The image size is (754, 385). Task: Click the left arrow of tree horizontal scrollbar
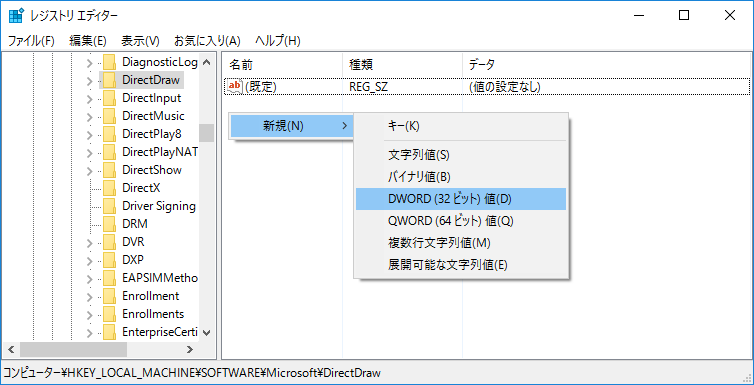click(12, 349)
